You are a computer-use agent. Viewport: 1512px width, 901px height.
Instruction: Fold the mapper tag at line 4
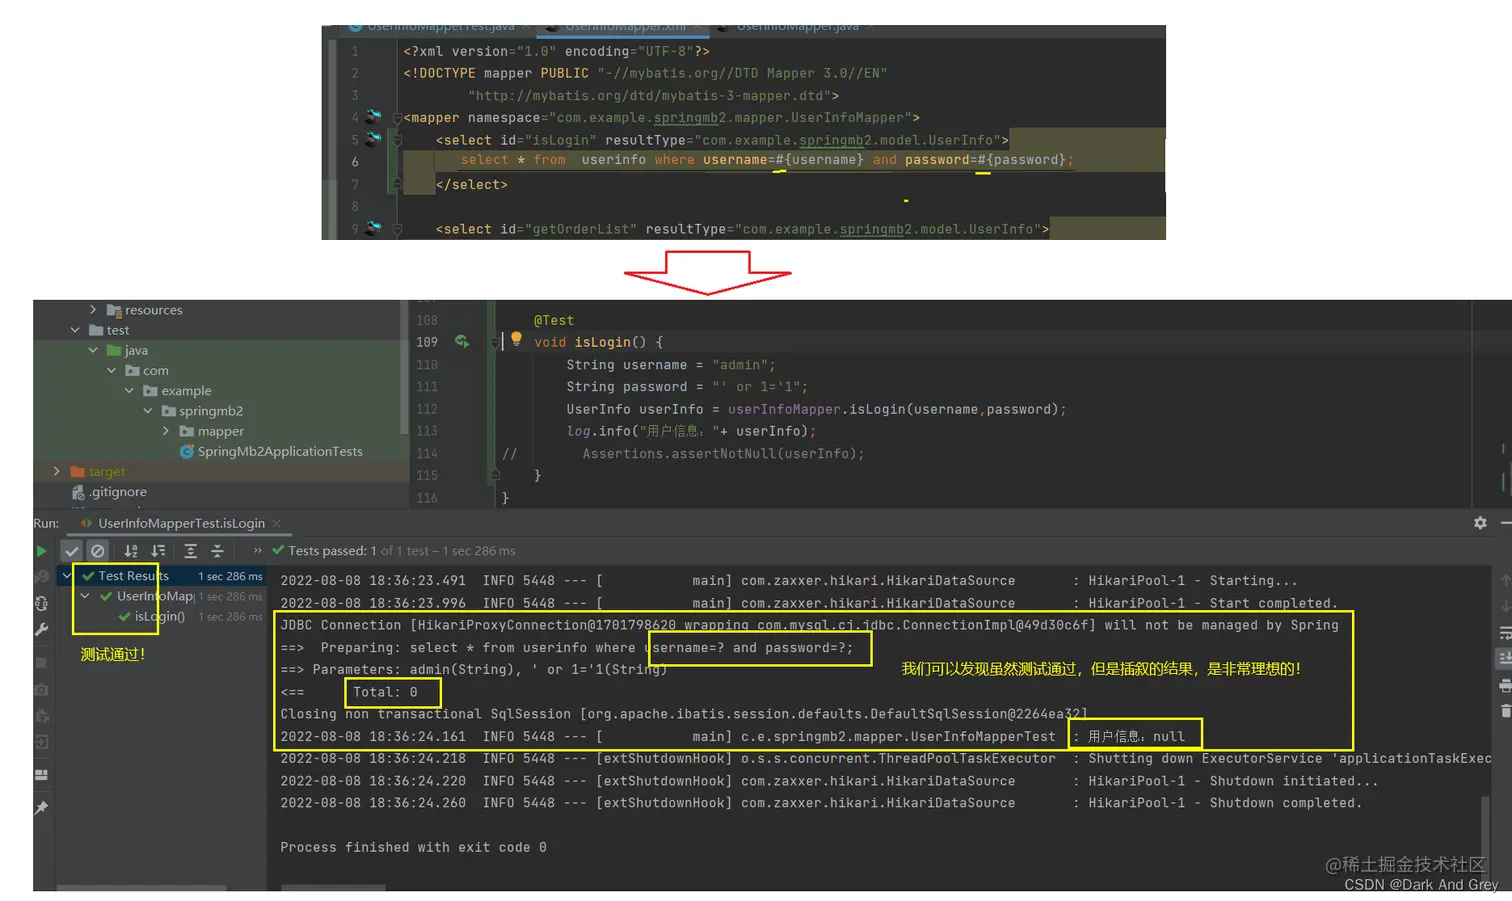point(397,118)
